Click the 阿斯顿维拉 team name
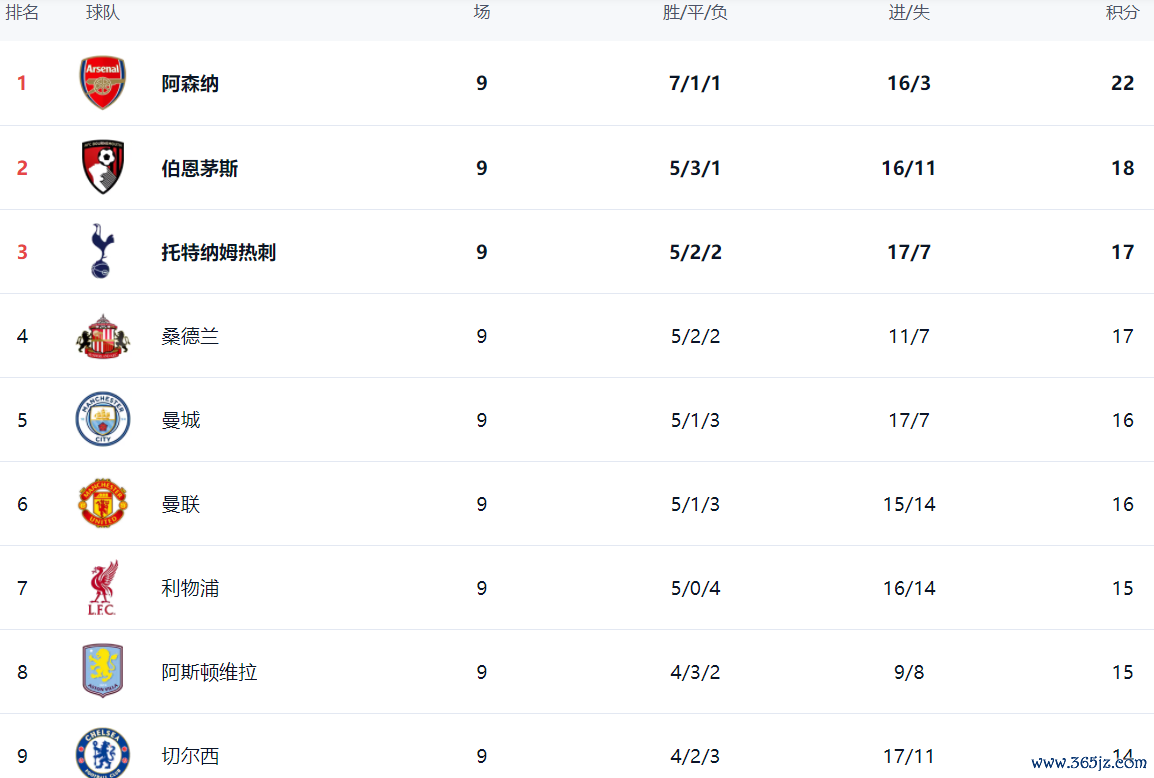Image resolution: width=1154 pixels, height=778 pixels. tap(209, 672)
